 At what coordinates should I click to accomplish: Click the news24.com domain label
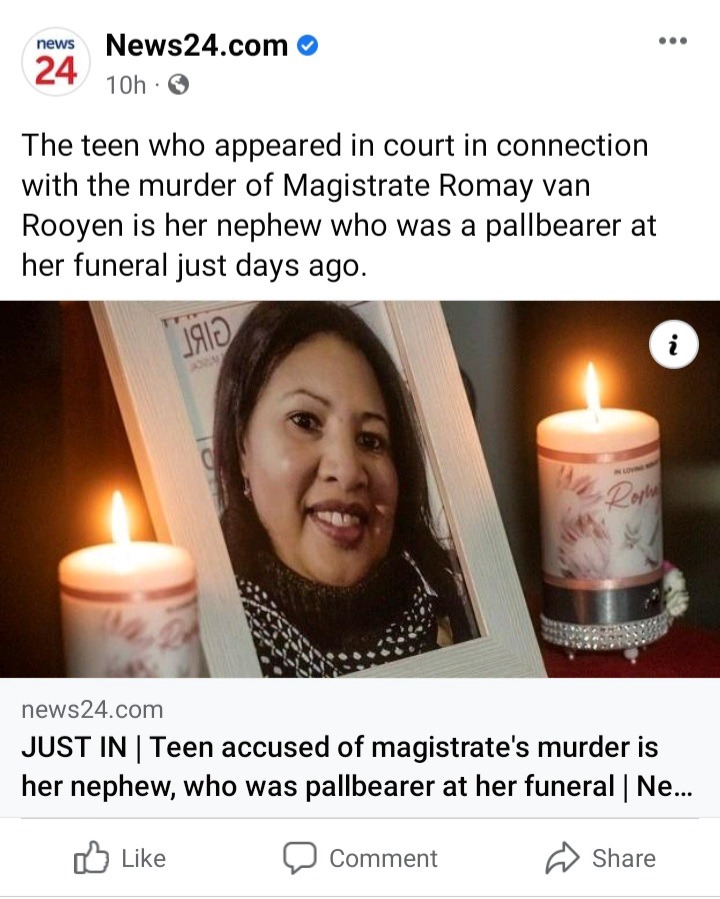coord(92,710)
